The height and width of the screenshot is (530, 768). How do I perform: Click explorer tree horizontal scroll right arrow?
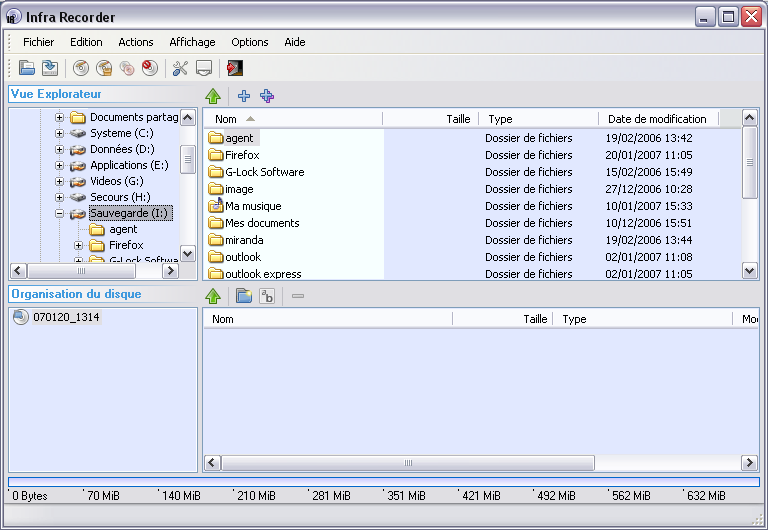170,270
